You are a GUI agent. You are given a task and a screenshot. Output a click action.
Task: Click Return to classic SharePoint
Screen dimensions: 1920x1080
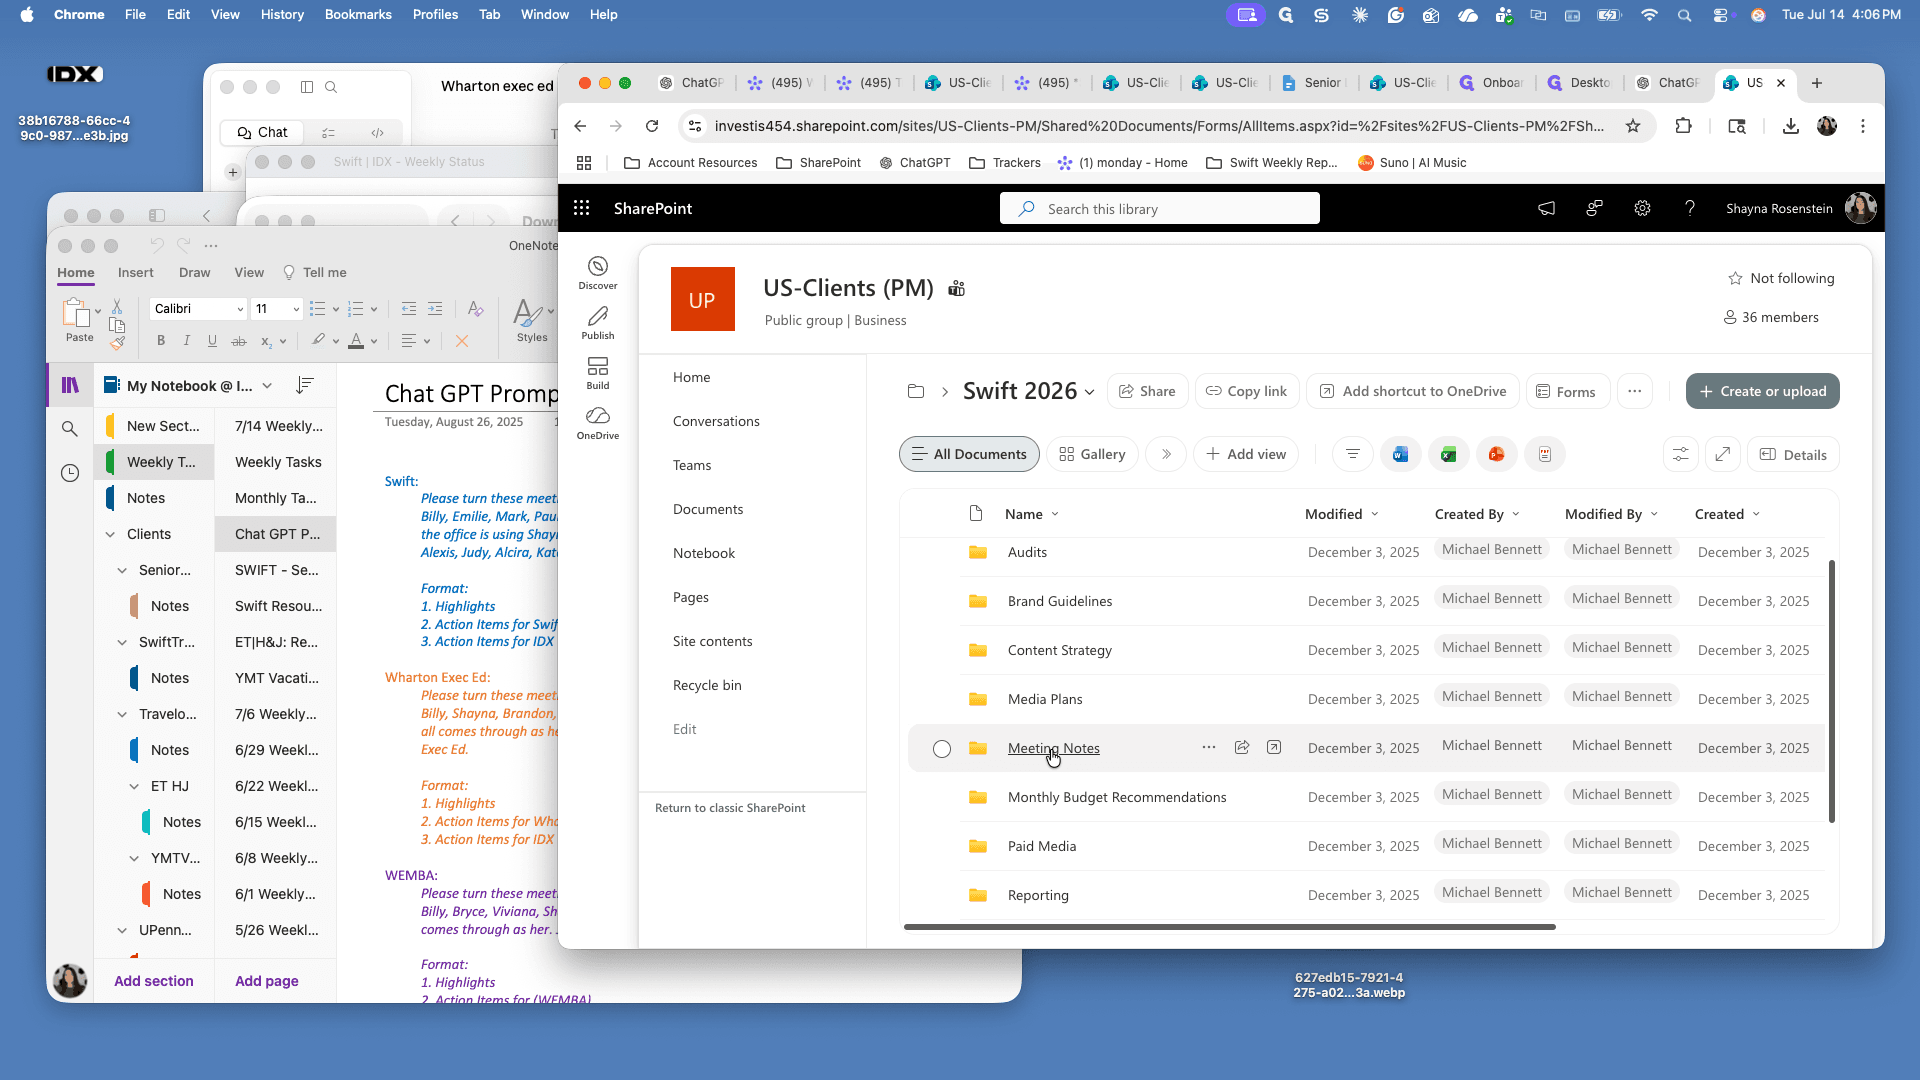730,808
